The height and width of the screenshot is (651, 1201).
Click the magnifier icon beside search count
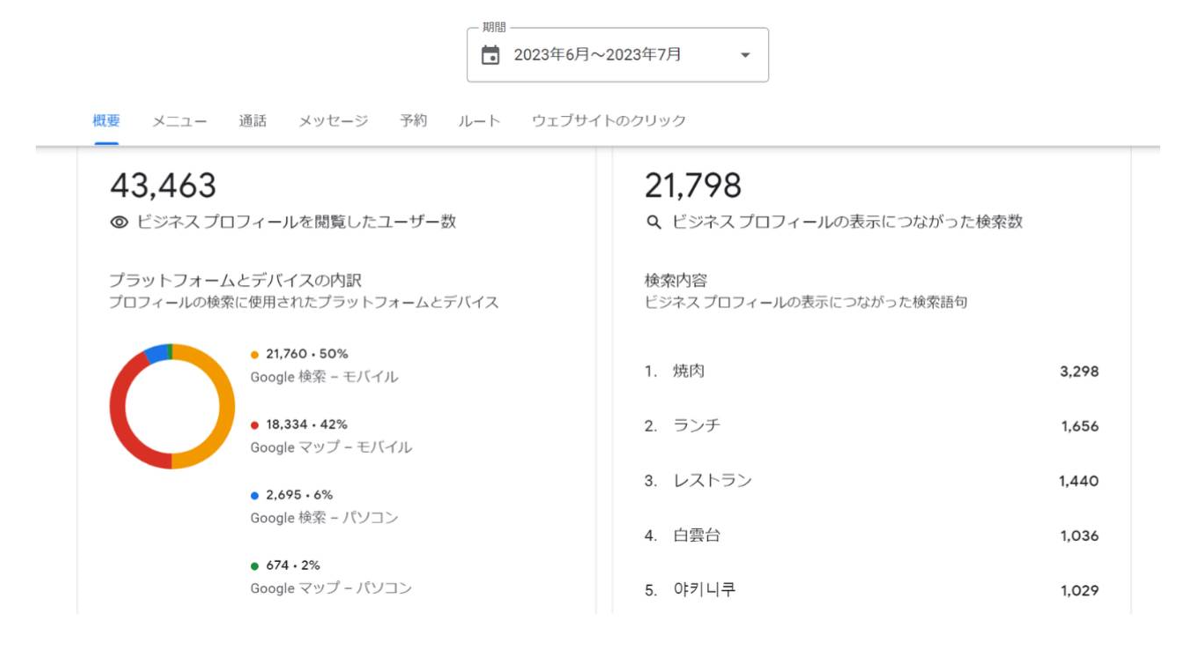click(x=654, y=223)
